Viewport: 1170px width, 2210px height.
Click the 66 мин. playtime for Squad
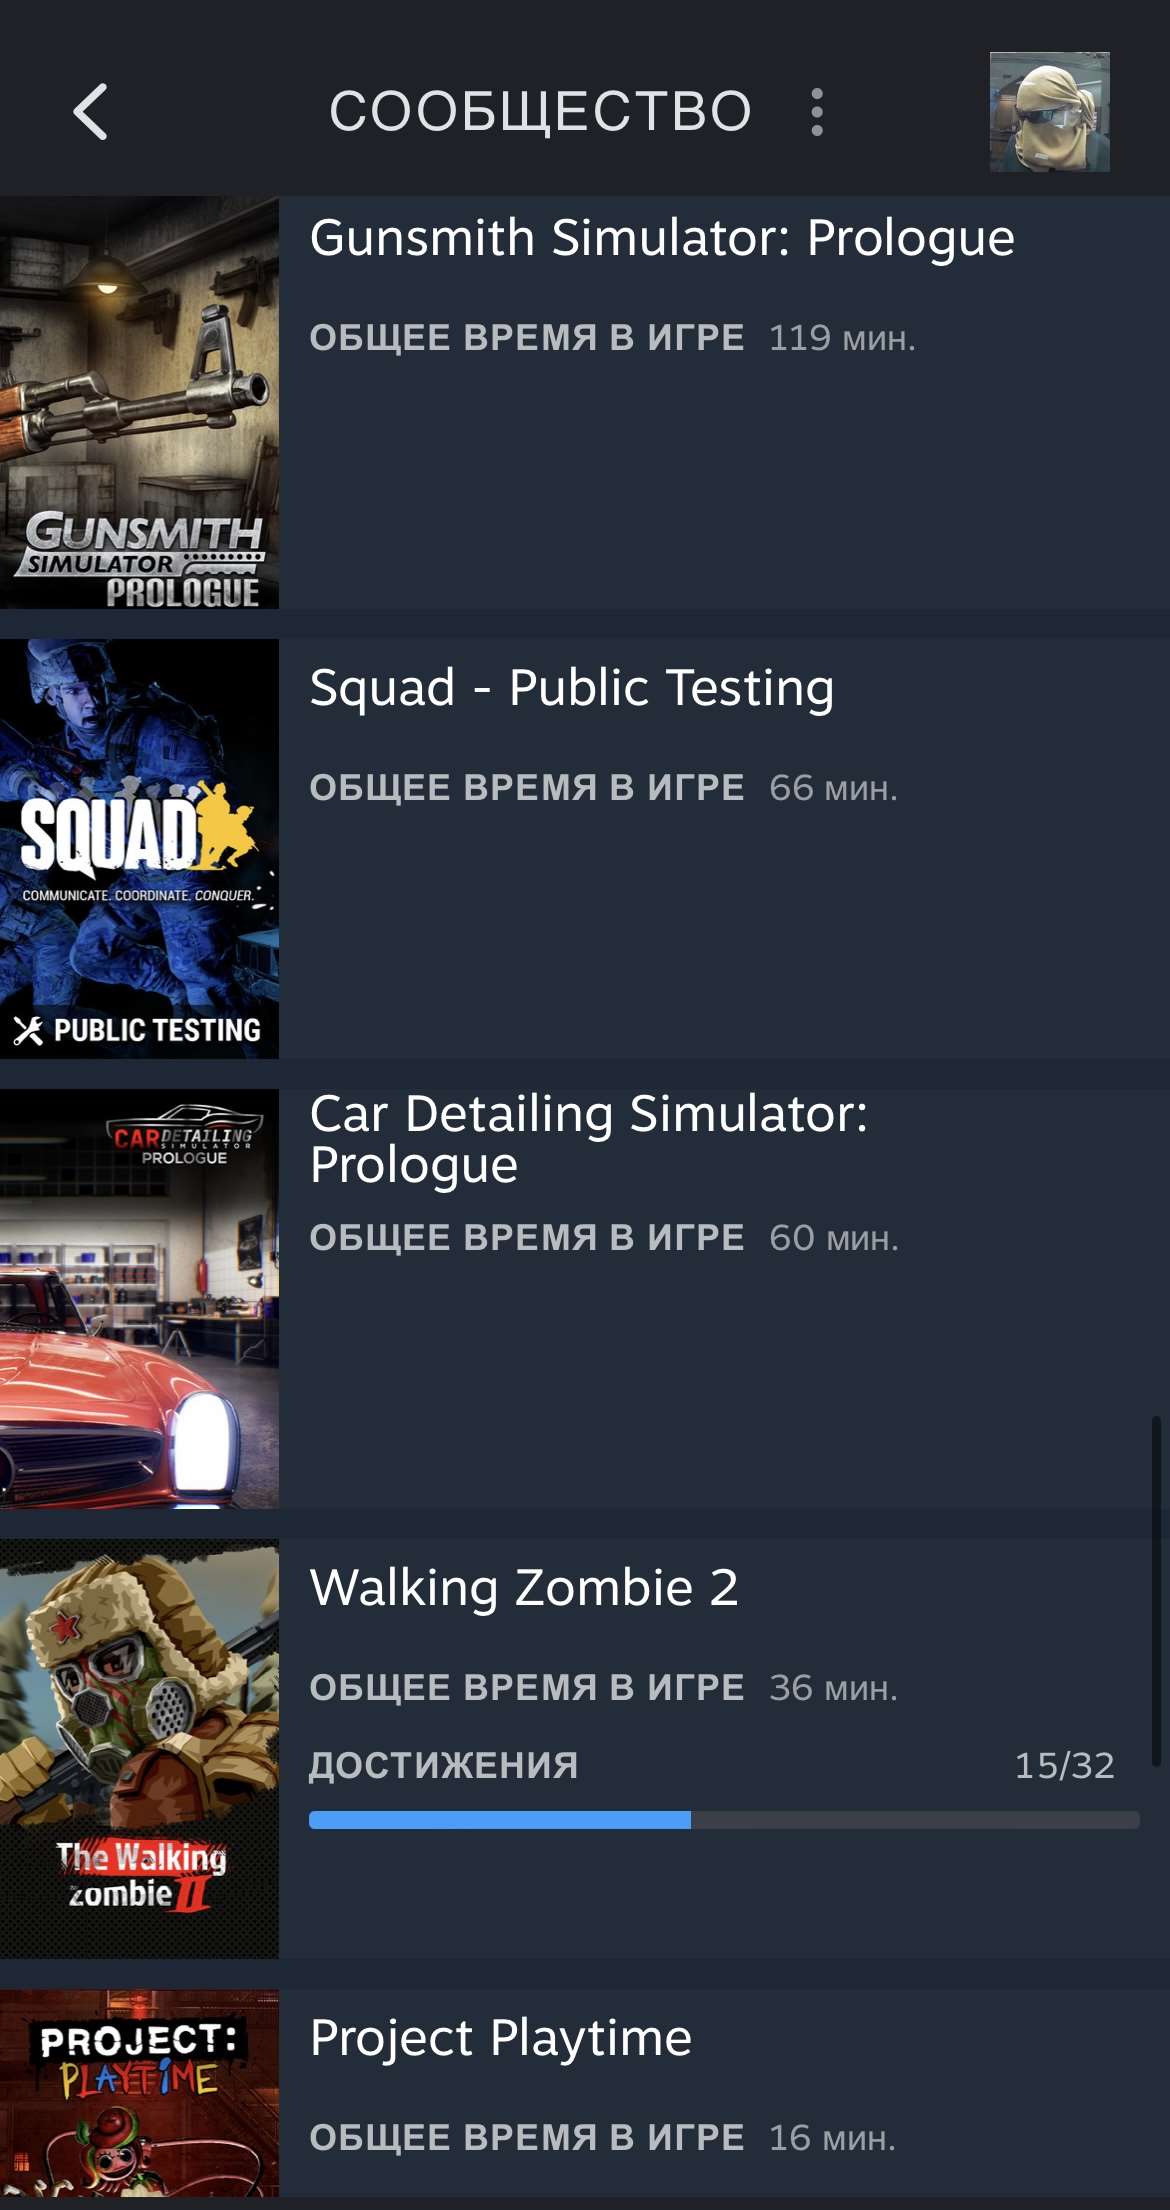click(x=833, y=788)
